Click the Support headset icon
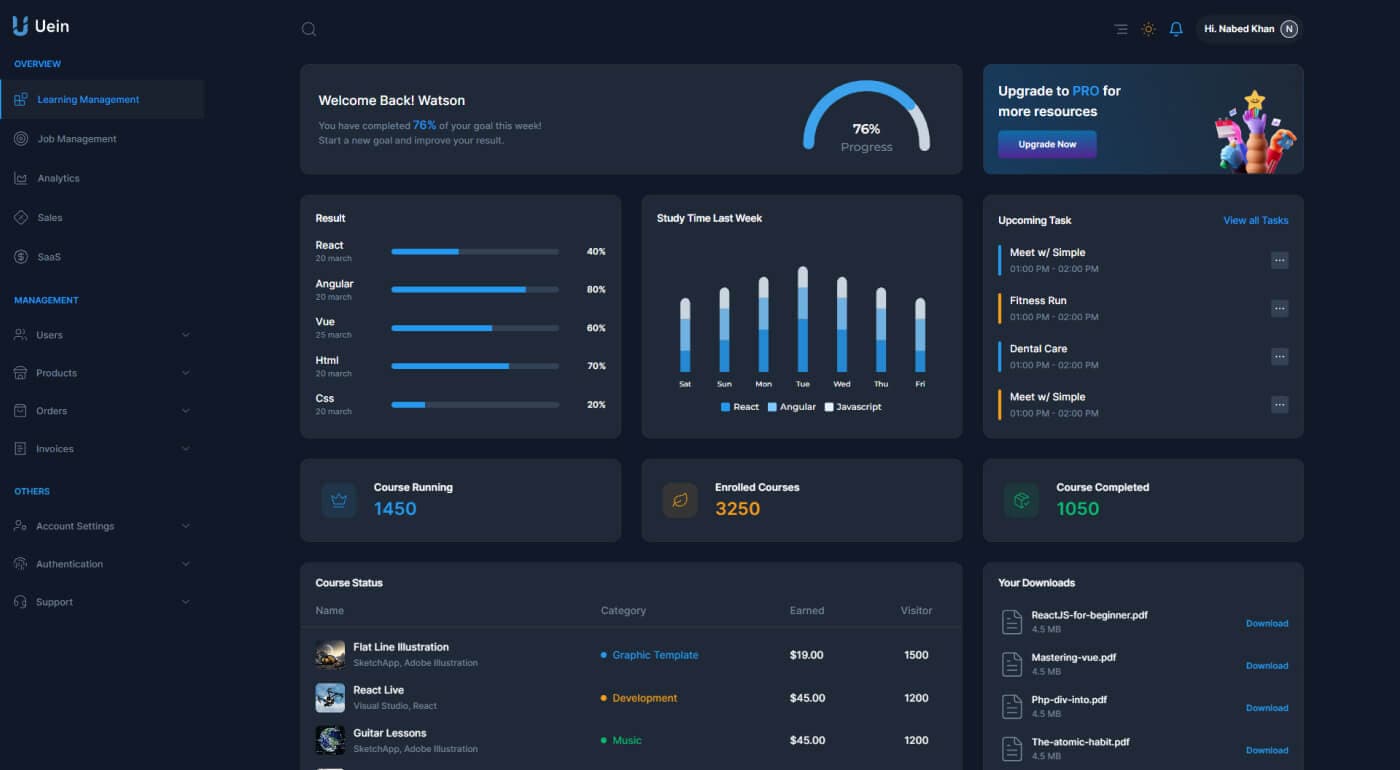 20,602
